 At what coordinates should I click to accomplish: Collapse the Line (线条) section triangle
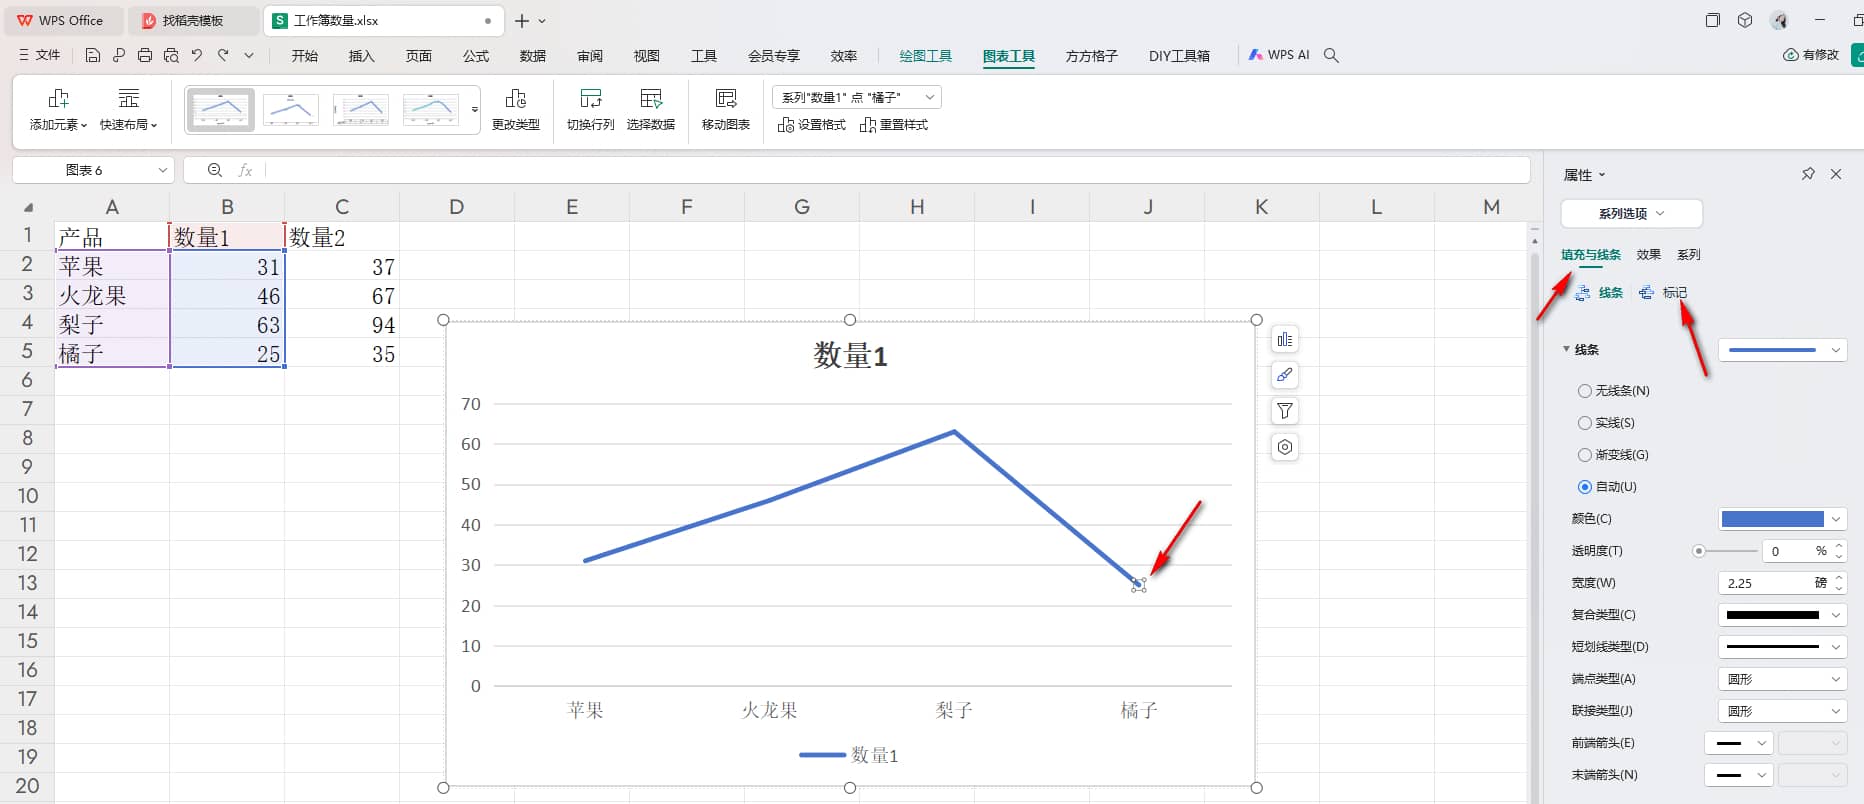point(1566,350)
